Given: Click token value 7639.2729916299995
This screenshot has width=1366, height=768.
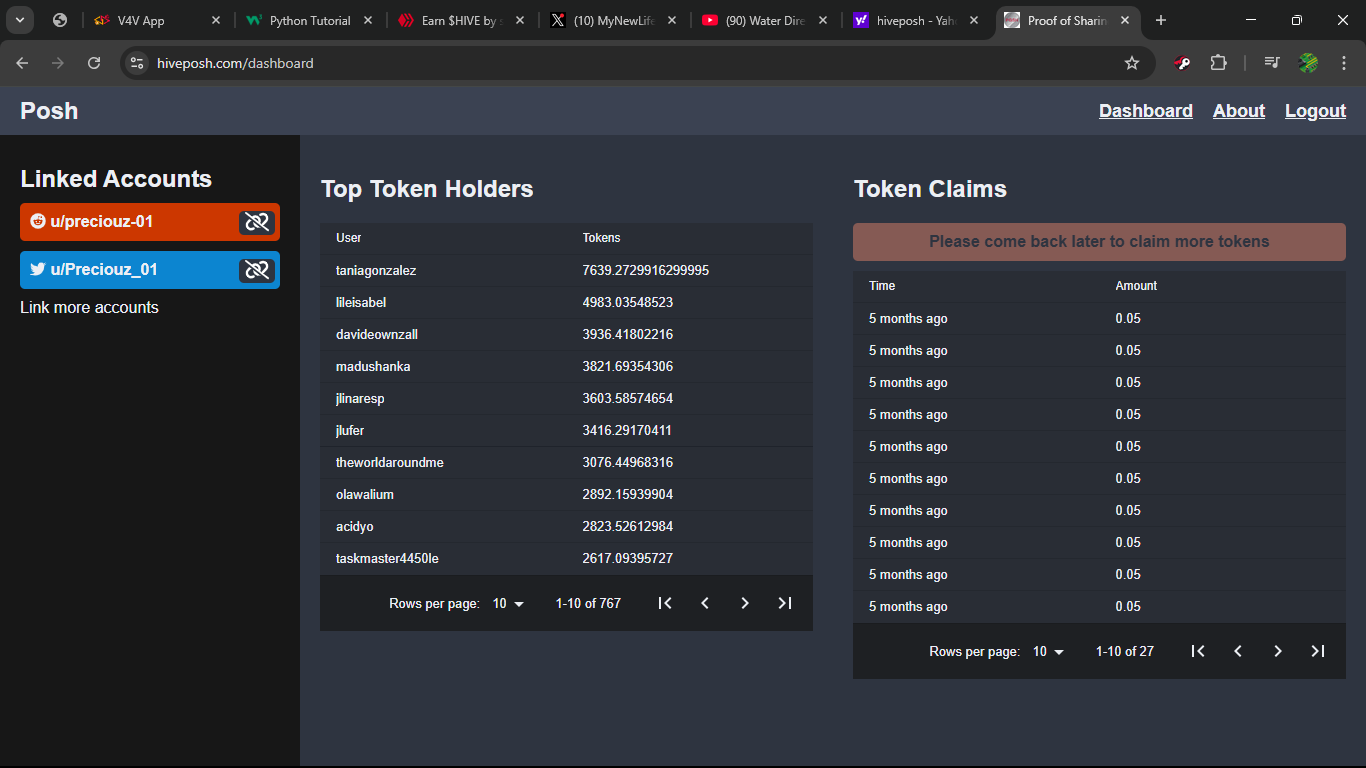Looking at the screenshot, I should (646, 271).
